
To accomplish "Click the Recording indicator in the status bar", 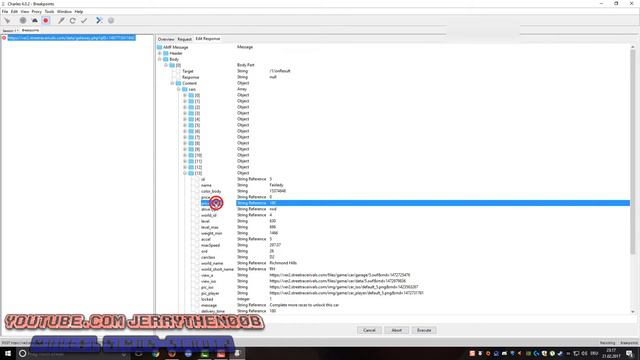I will (607, 343).
